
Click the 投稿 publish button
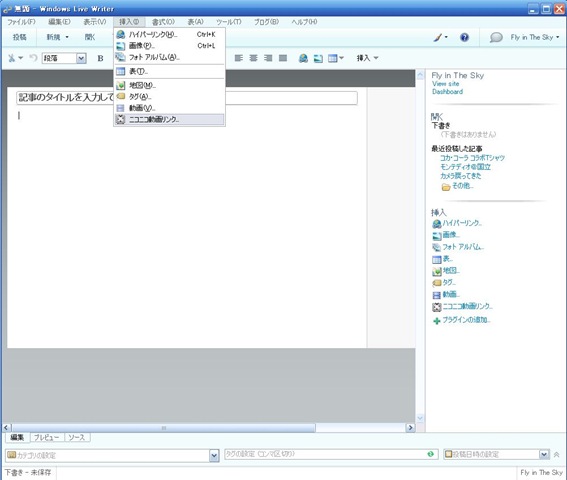20,37
